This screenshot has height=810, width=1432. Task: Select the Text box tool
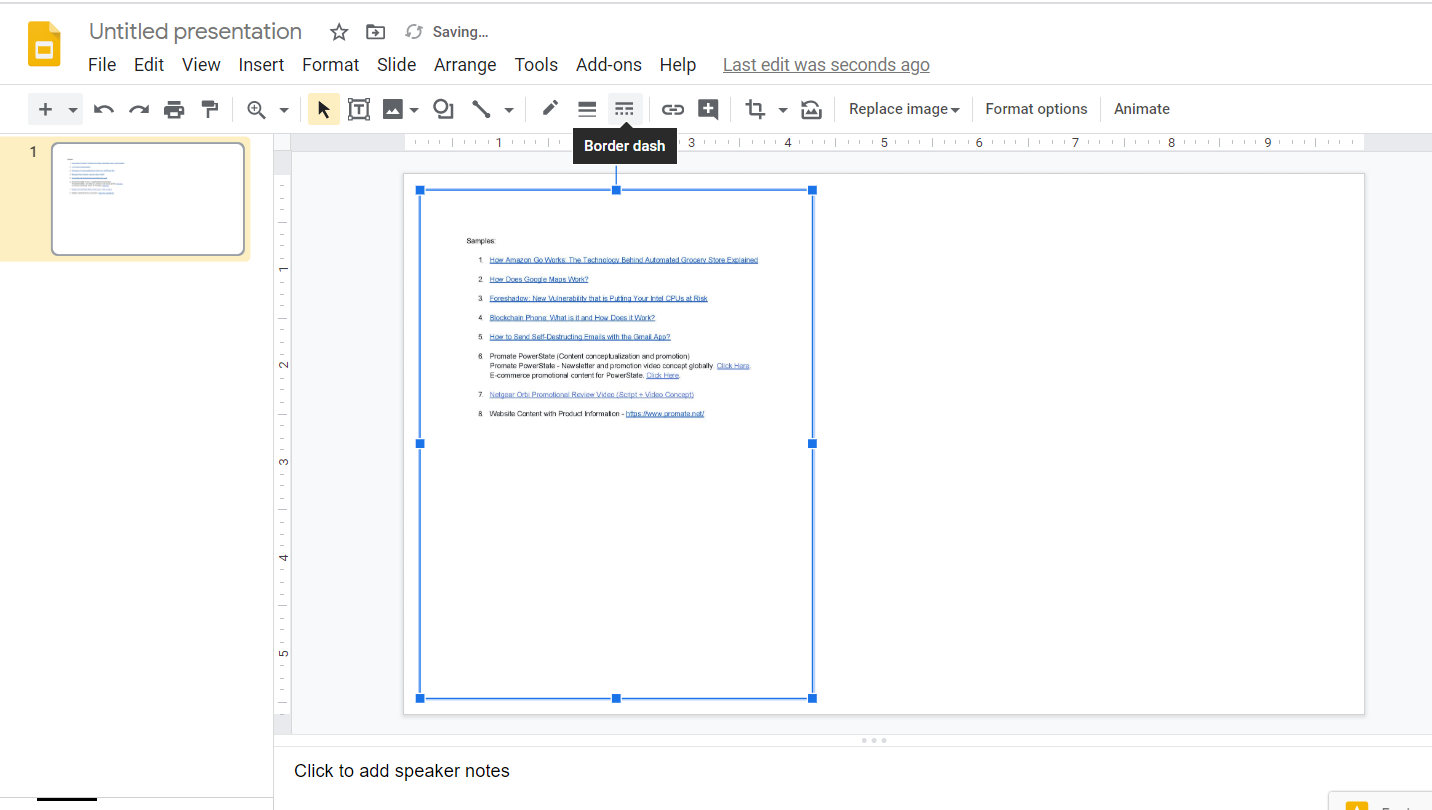tap(358, 109)
